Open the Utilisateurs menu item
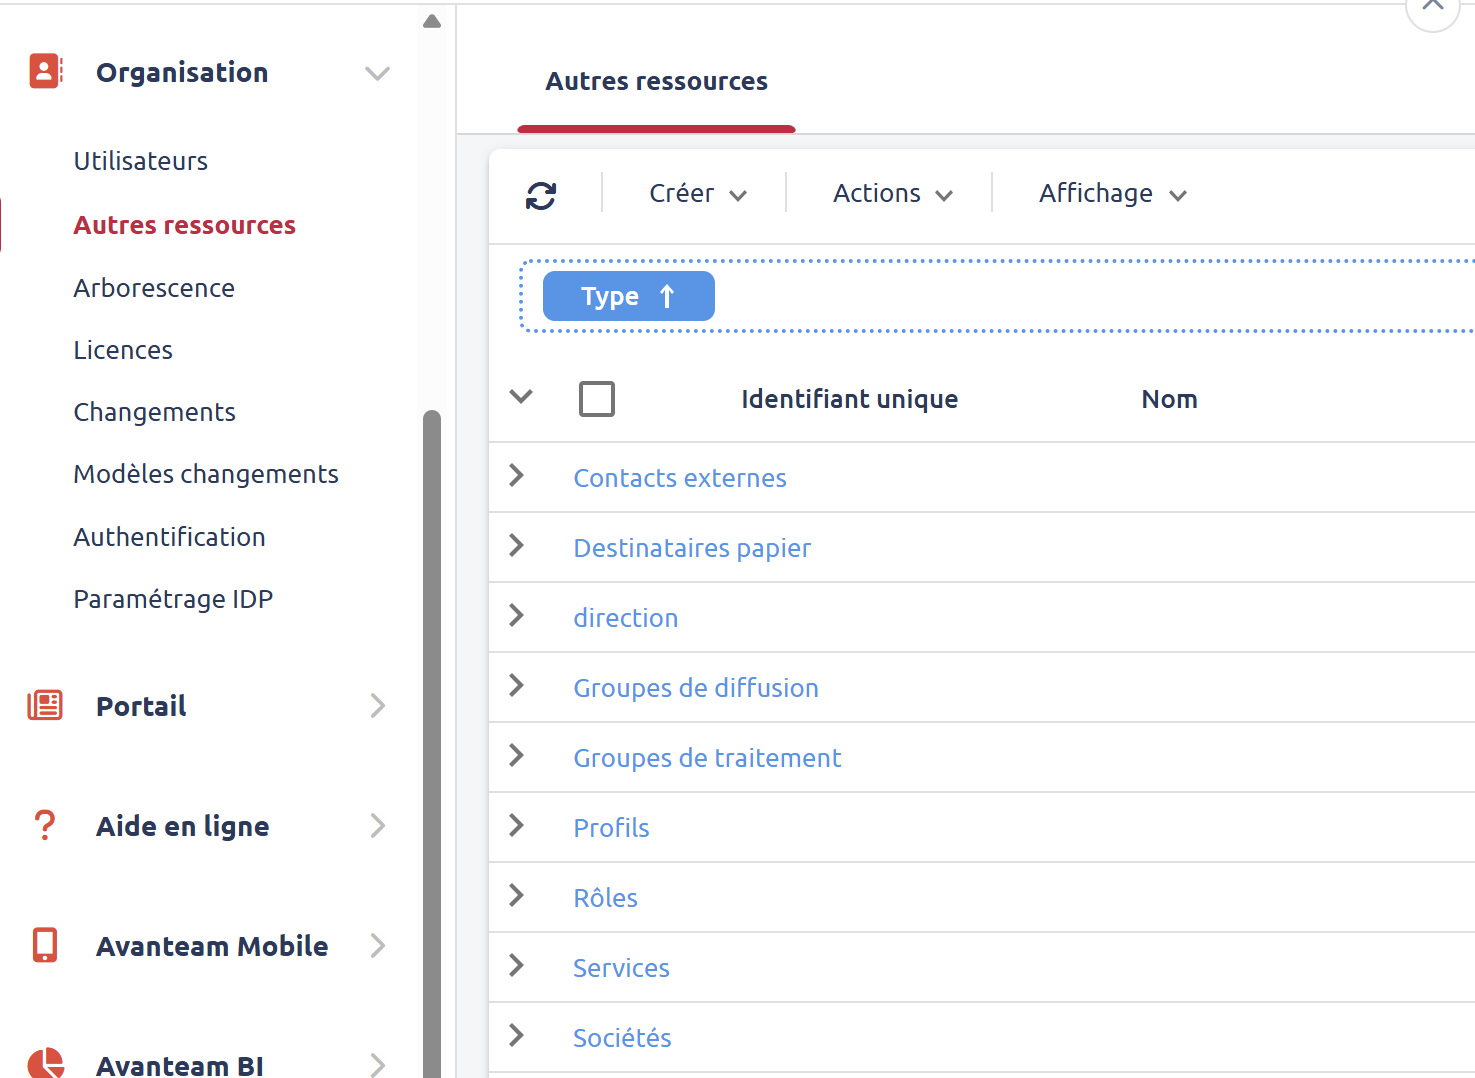 pyautogui.click(x=140, y=160)
